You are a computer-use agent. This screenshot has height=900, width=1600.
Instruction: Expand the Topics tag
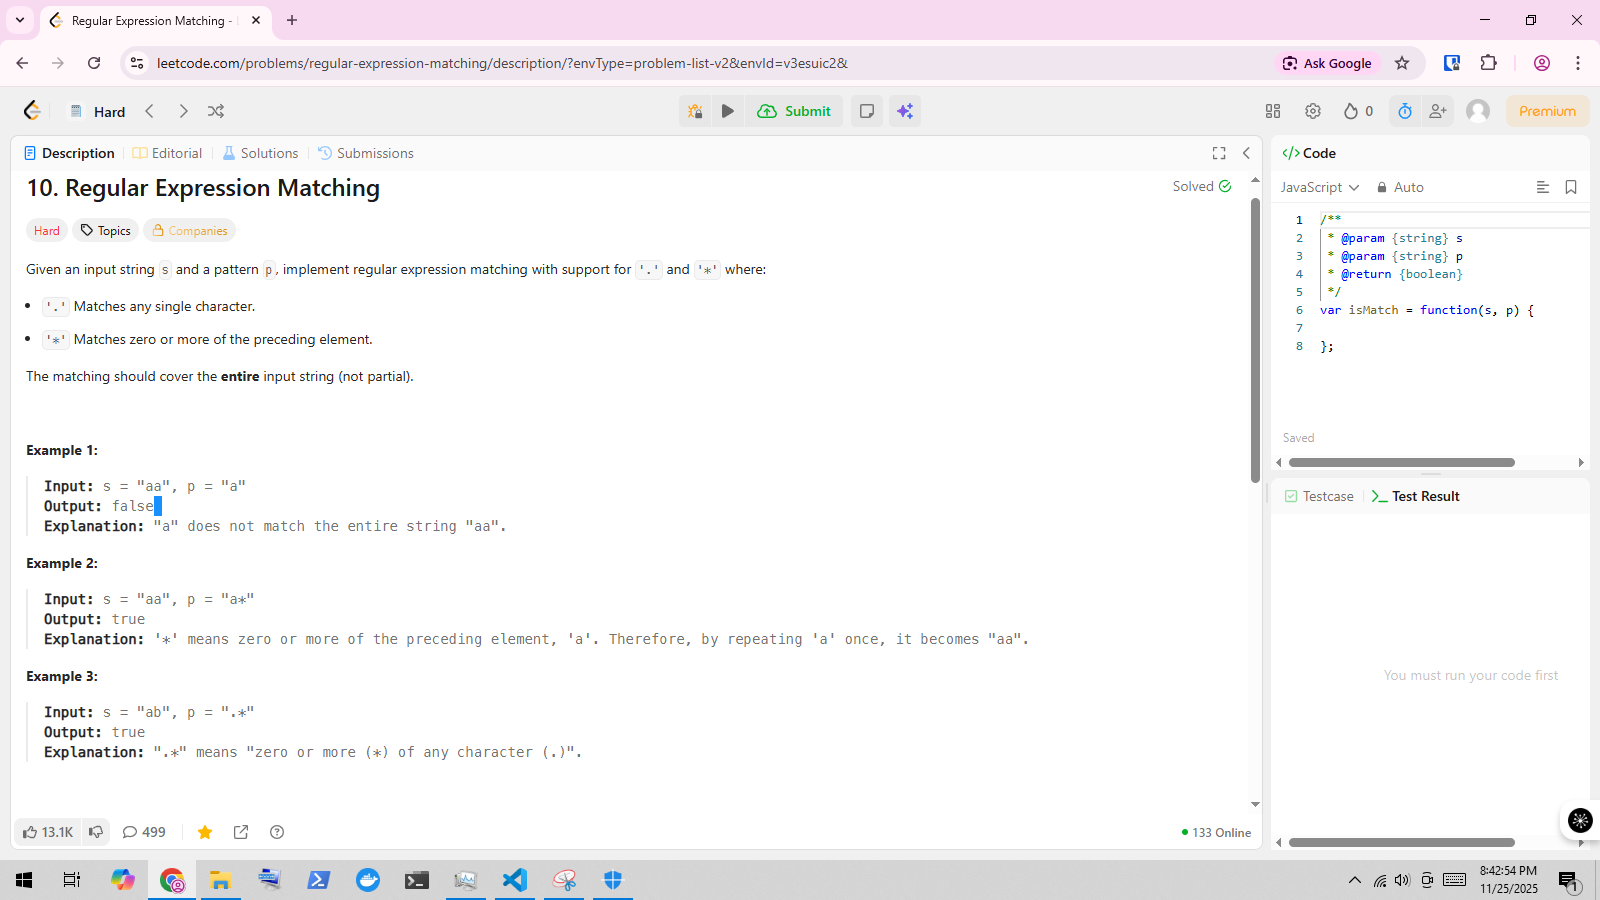point(106,231)
